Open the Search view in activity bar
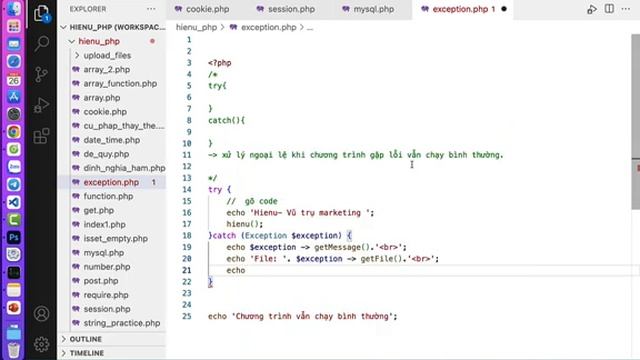 (x=42, y=43)
